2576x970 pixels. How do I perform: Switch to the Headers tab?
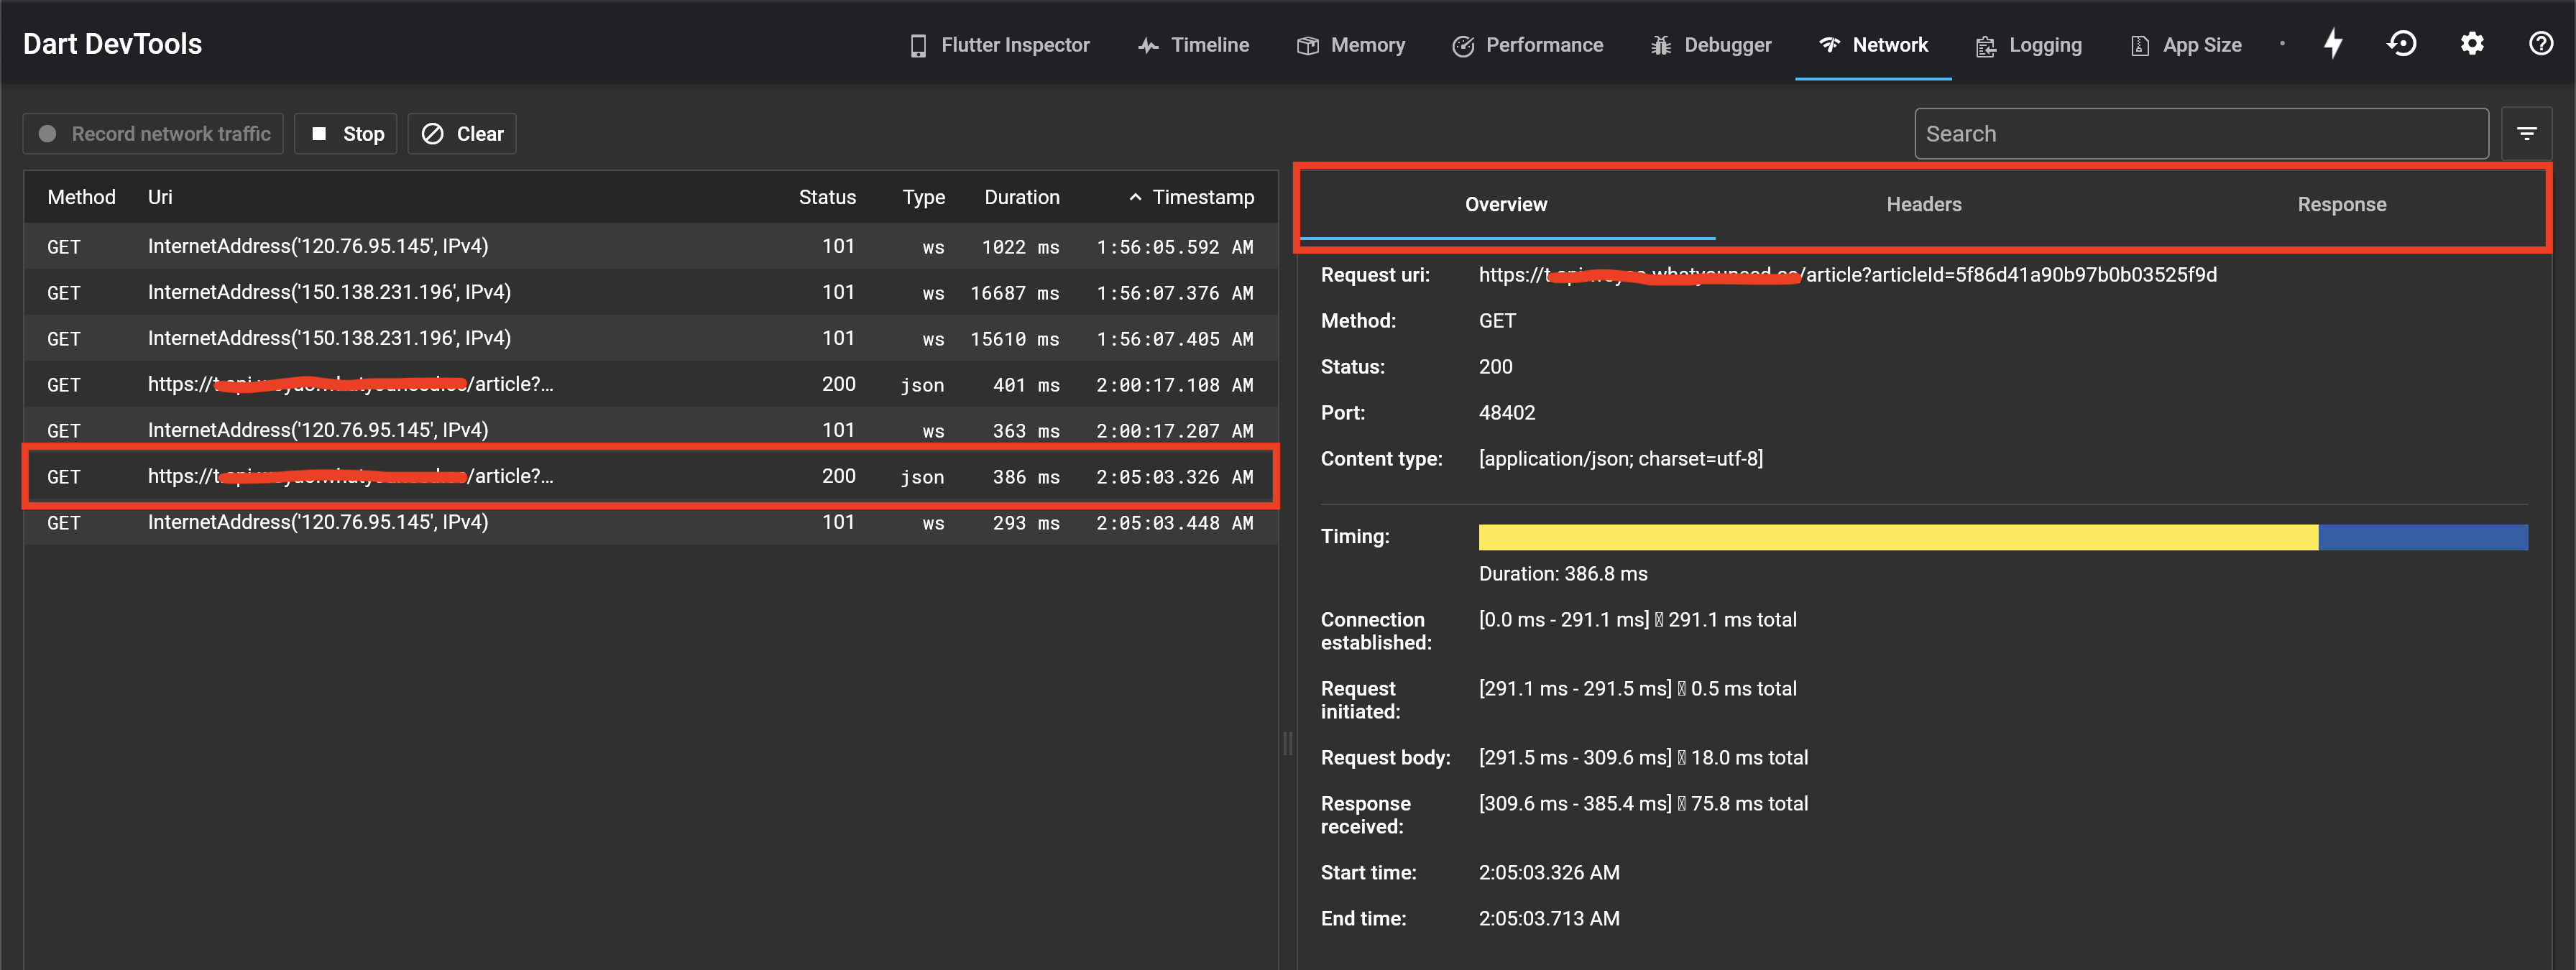(1923, 204)
